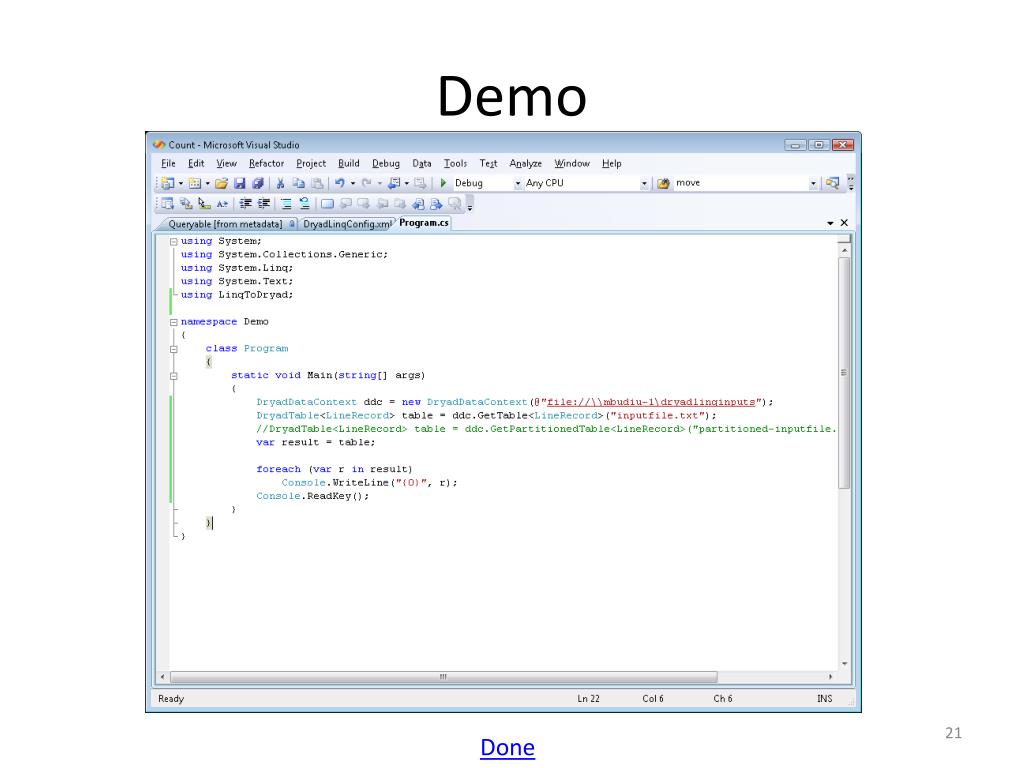The width and height of the screenshot is (1024, 768).
Task: Open the Tools menu
Action: 455,163
